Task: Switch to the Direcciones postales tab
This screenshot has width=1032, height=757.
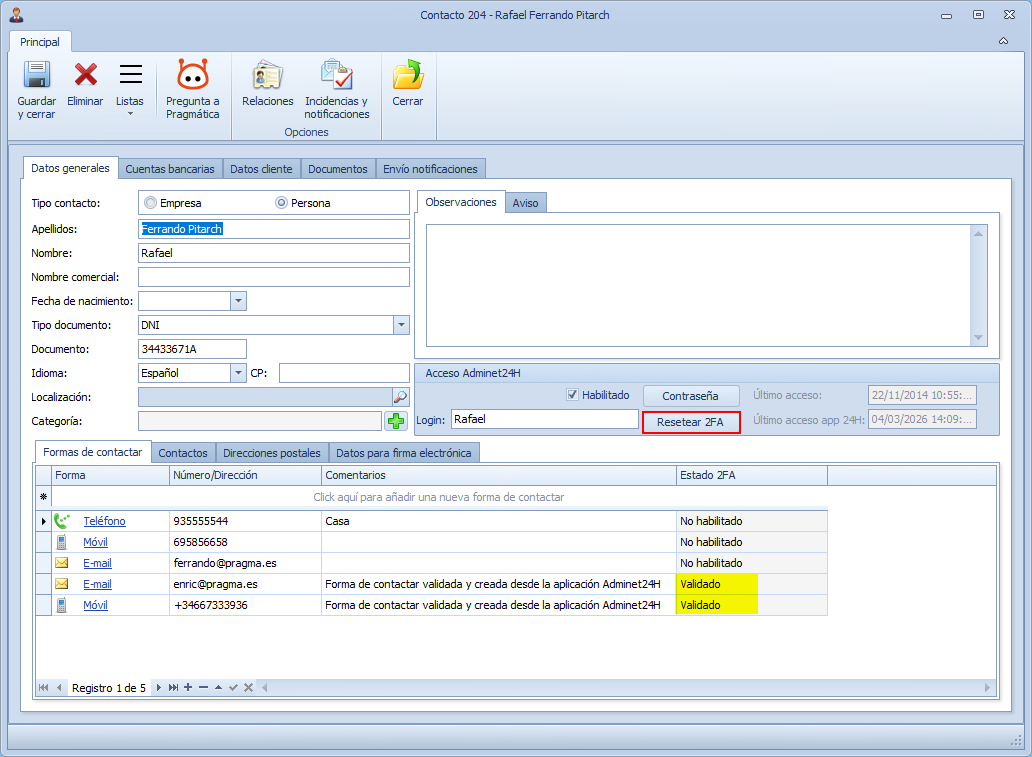Action: click(272, 453)
